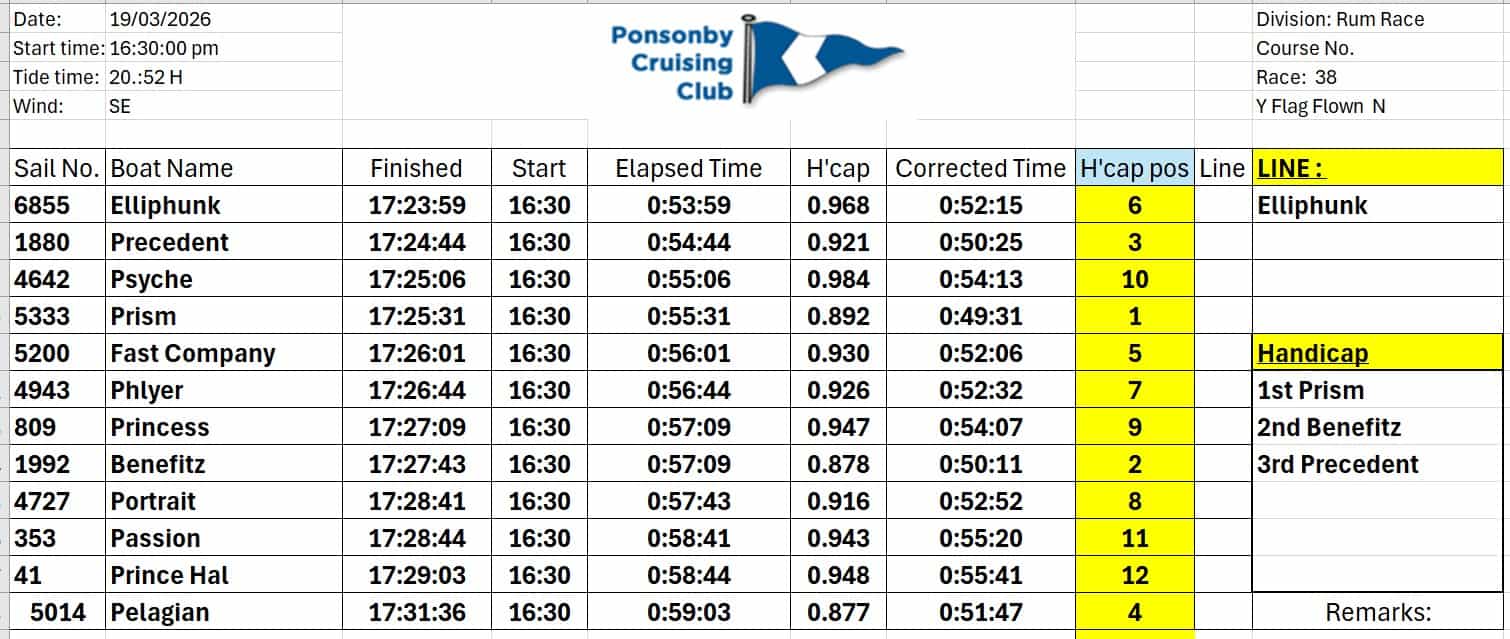Click Pelagian's sail number 5014
Screen dimensions: 1510x639
coord(57,612)
